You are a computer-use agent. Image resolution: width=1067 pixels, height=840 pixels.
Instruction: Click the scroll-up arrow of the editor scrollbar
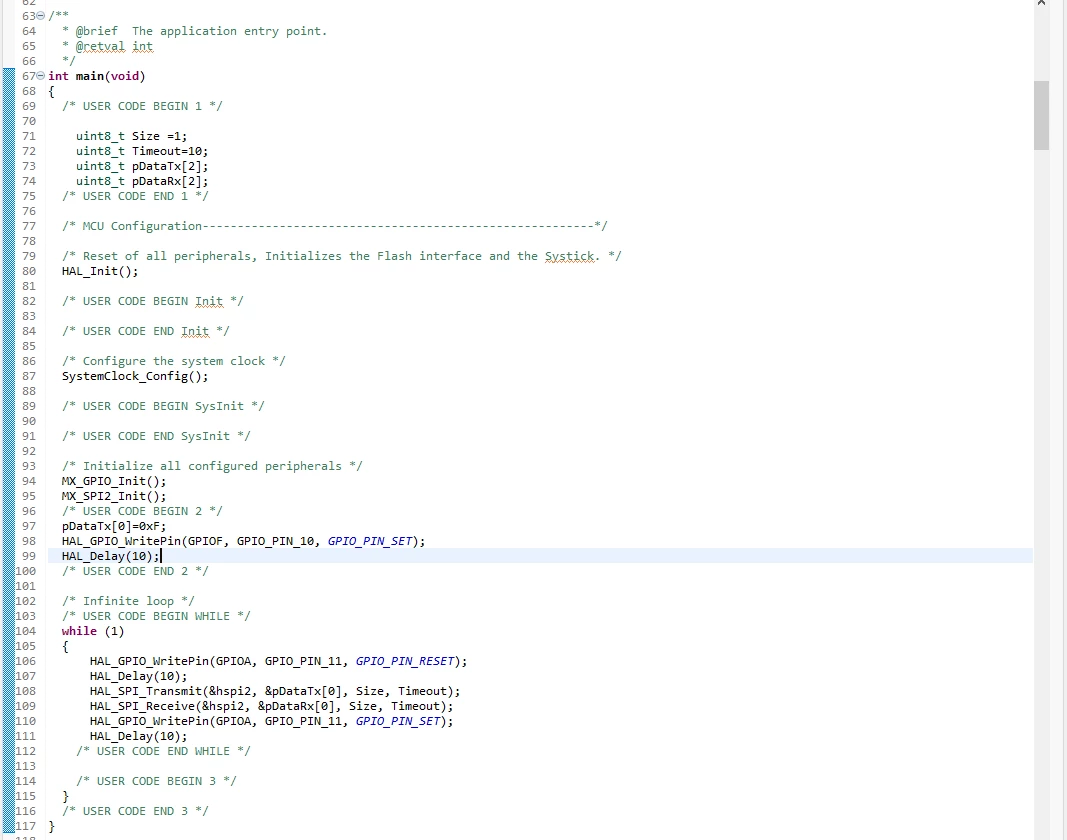click(x=1041, y=3)
